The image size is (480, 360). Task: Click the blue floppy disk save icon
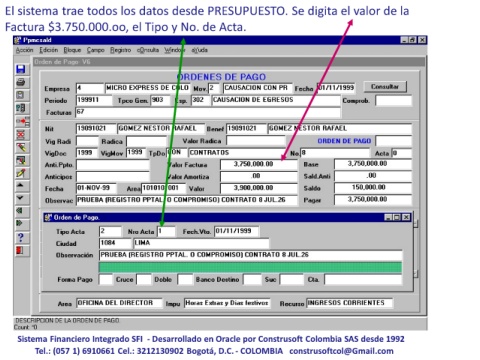pos(21,69)
